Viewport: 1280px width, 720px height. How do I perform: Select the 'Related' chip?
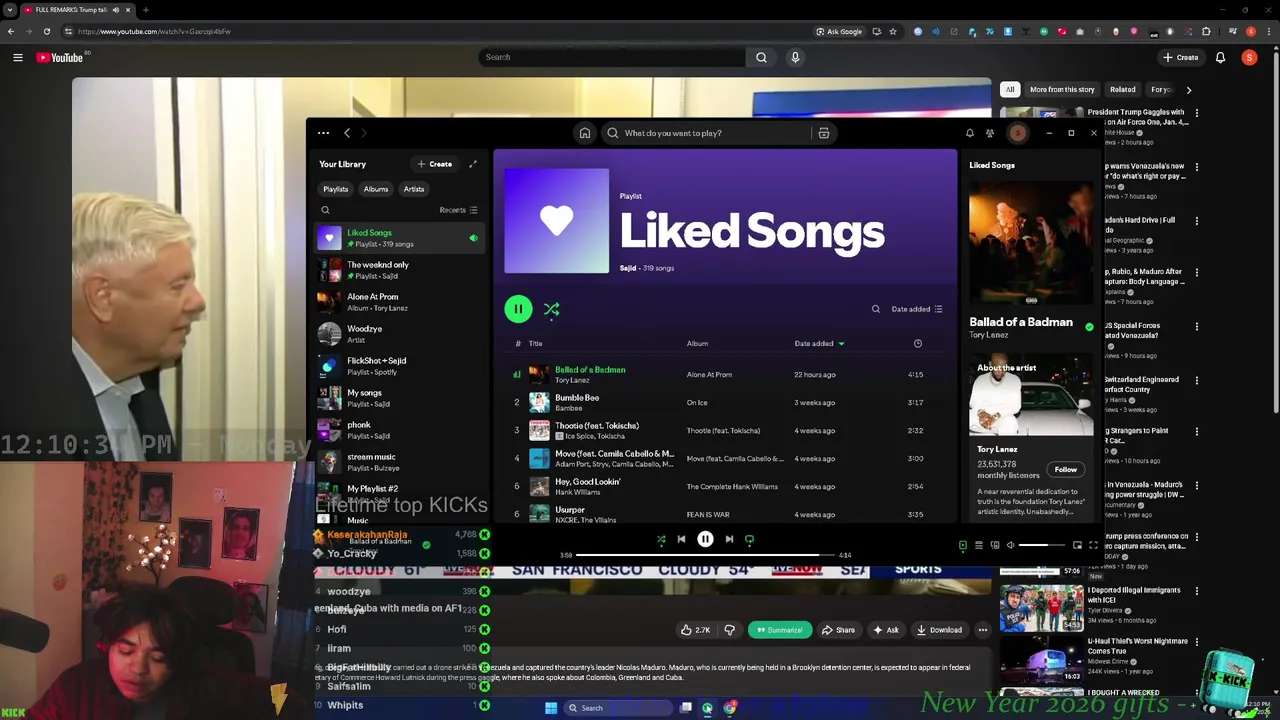pyautogui.click(x=1123, y=89)
